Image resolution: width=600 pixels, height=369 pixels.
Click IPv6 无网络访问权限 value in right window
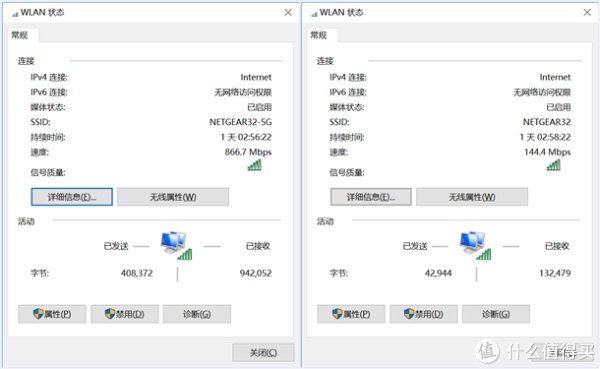tap(542, 92)
